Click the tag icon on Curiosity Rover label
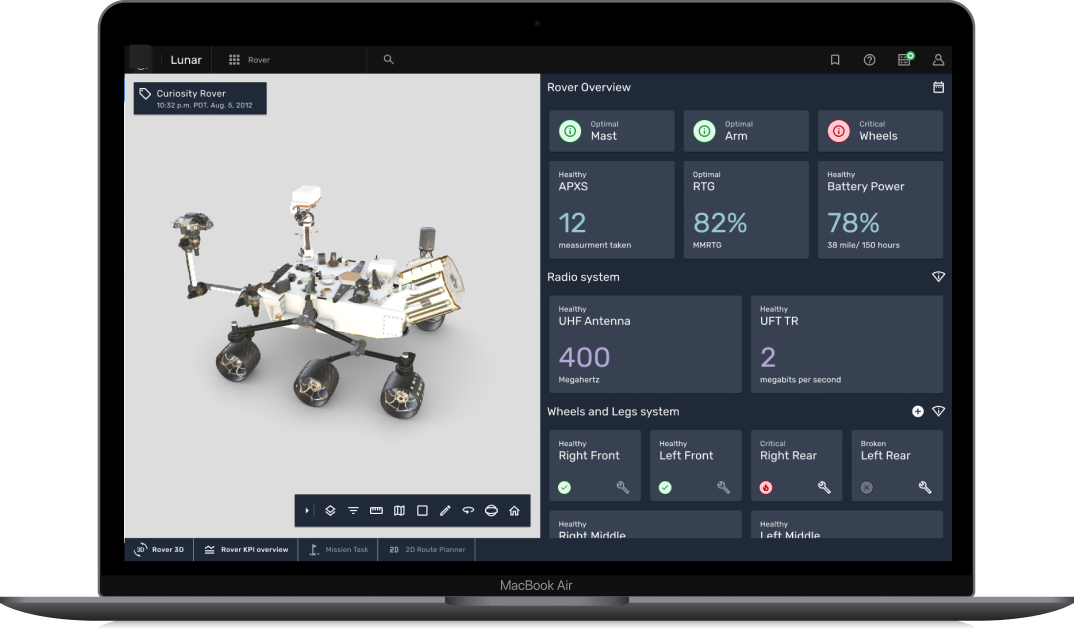Viewport: 1074px width, 629px height. (145, 94)
